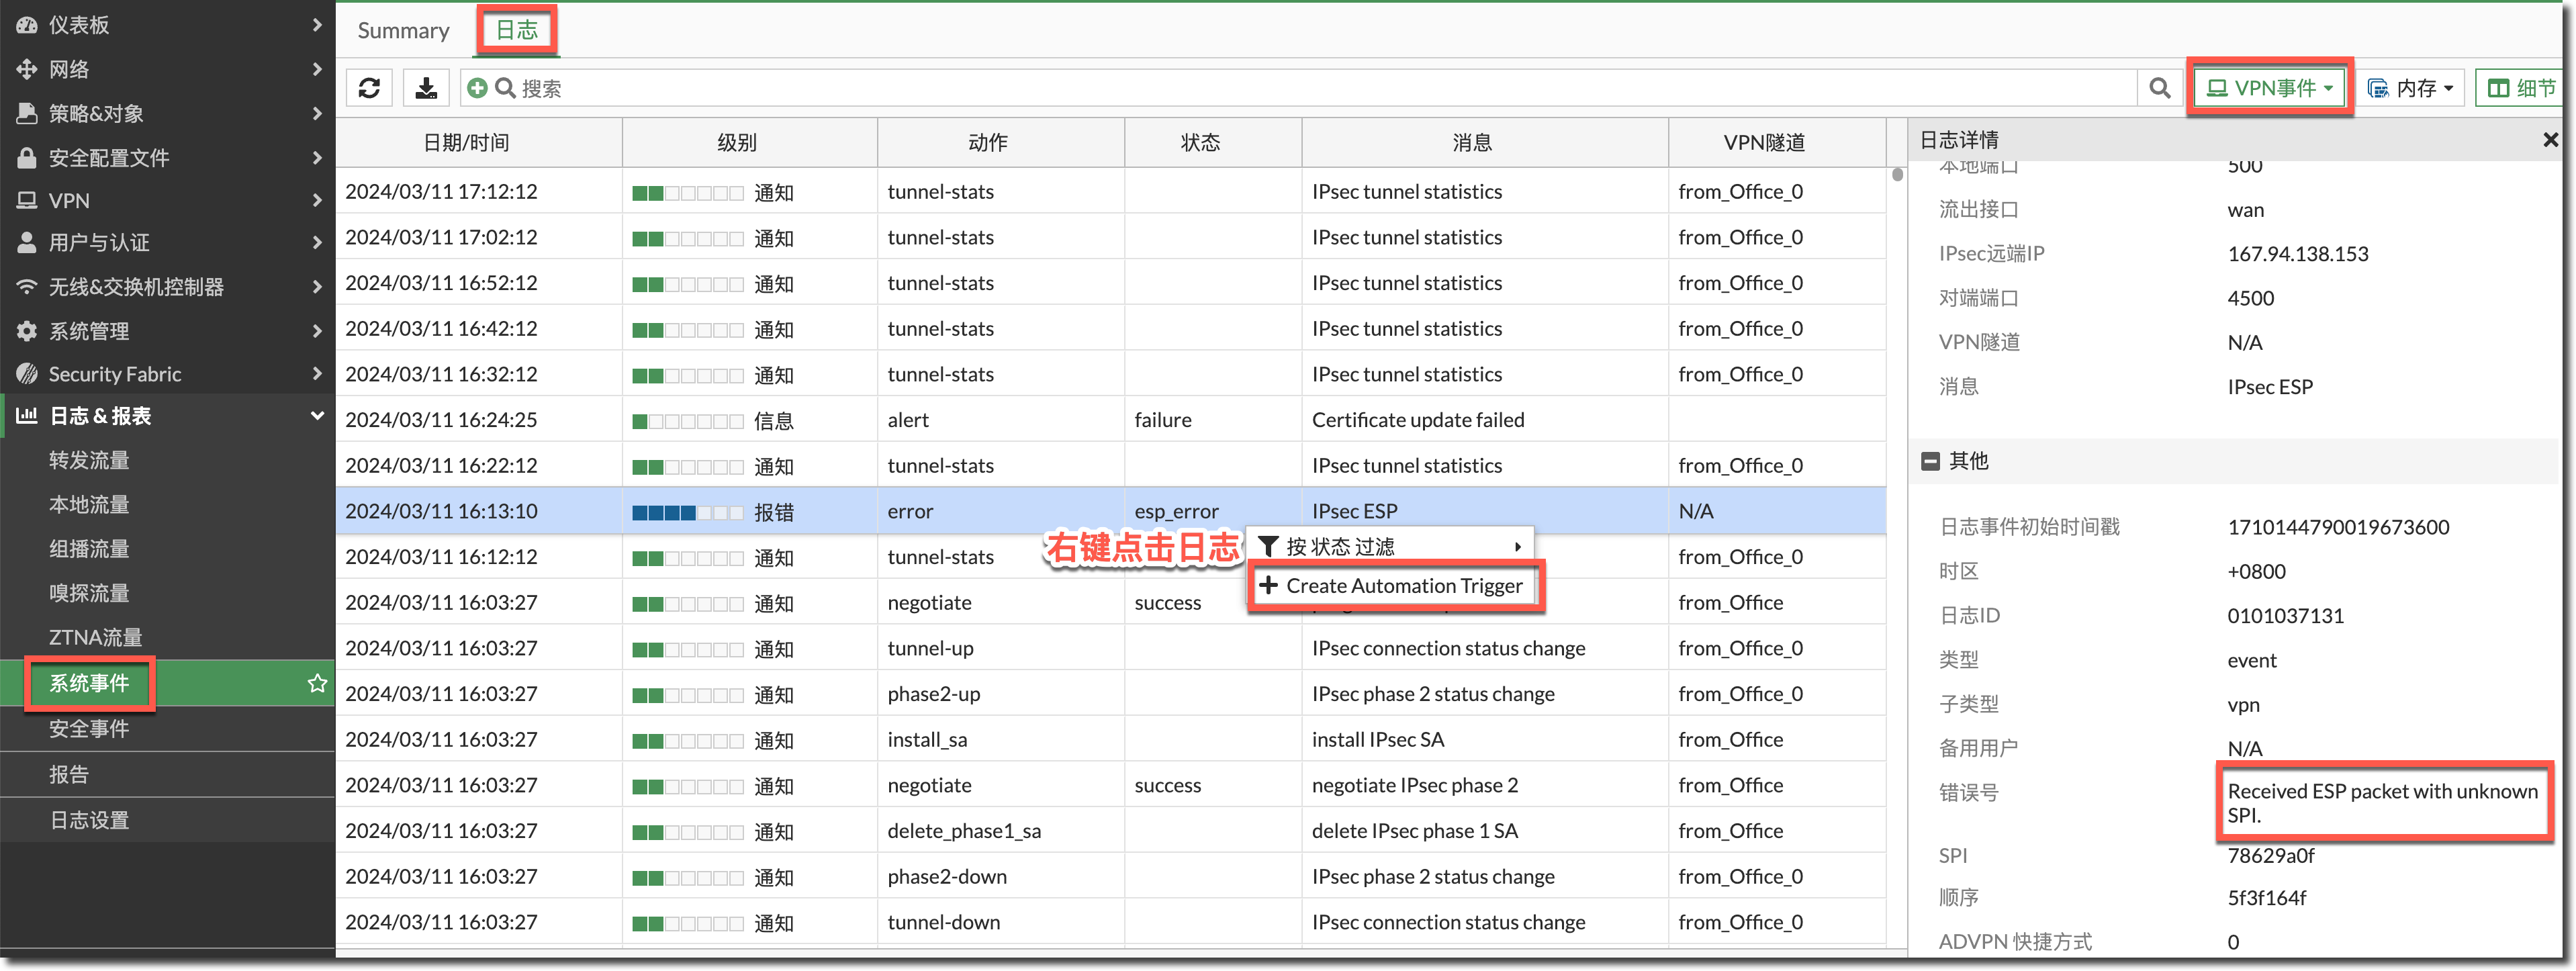This screenshot has width=2576, height=971.
Task: Click the security profiles lock icon
Action: tap(27, 157)
